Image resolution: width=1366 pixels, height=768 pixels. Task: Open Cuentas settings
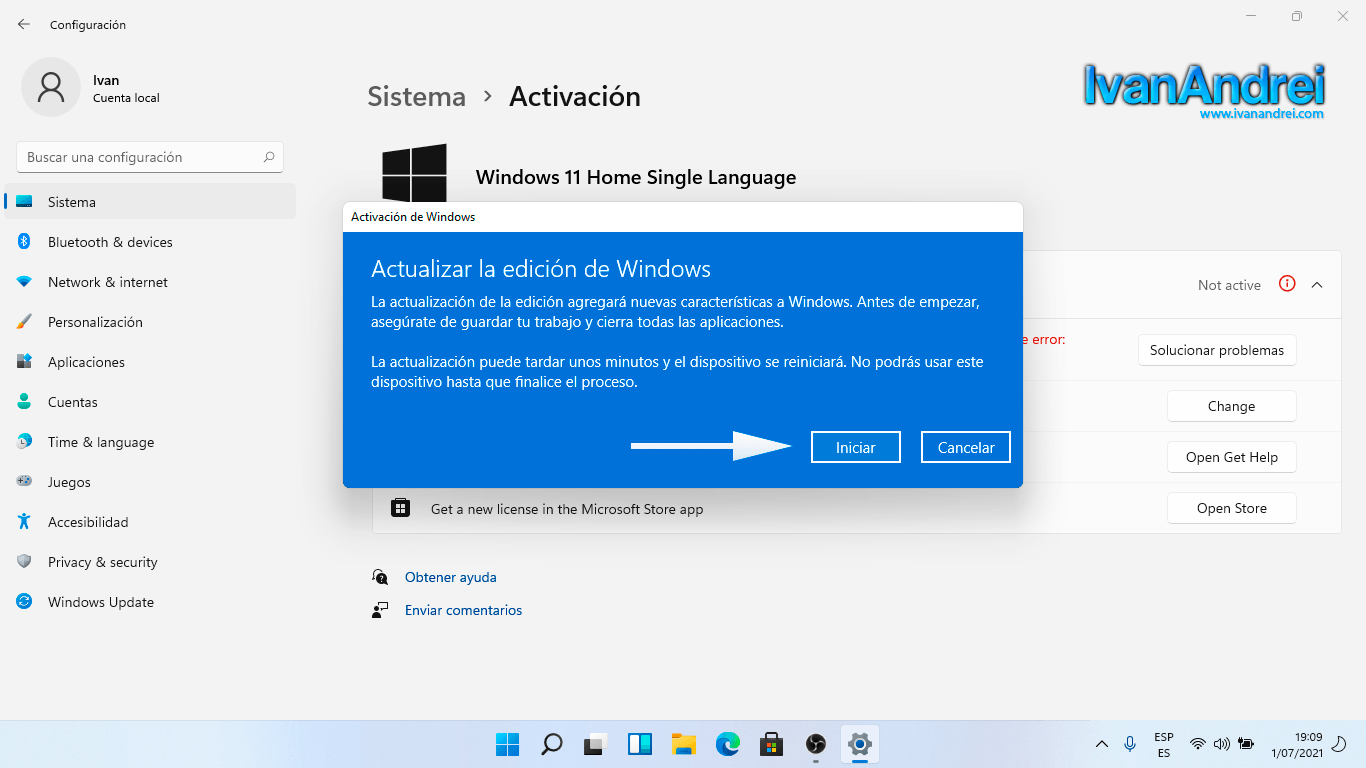150,402
